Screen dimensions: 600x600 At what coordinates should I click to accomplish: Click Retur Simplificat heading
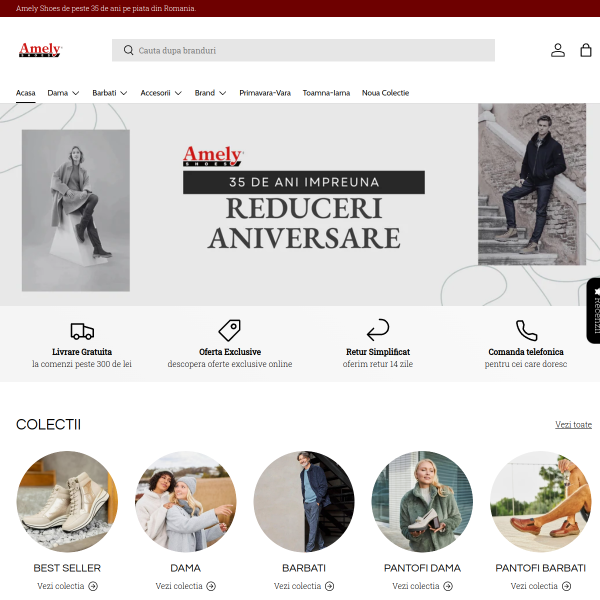coord(378,352)
